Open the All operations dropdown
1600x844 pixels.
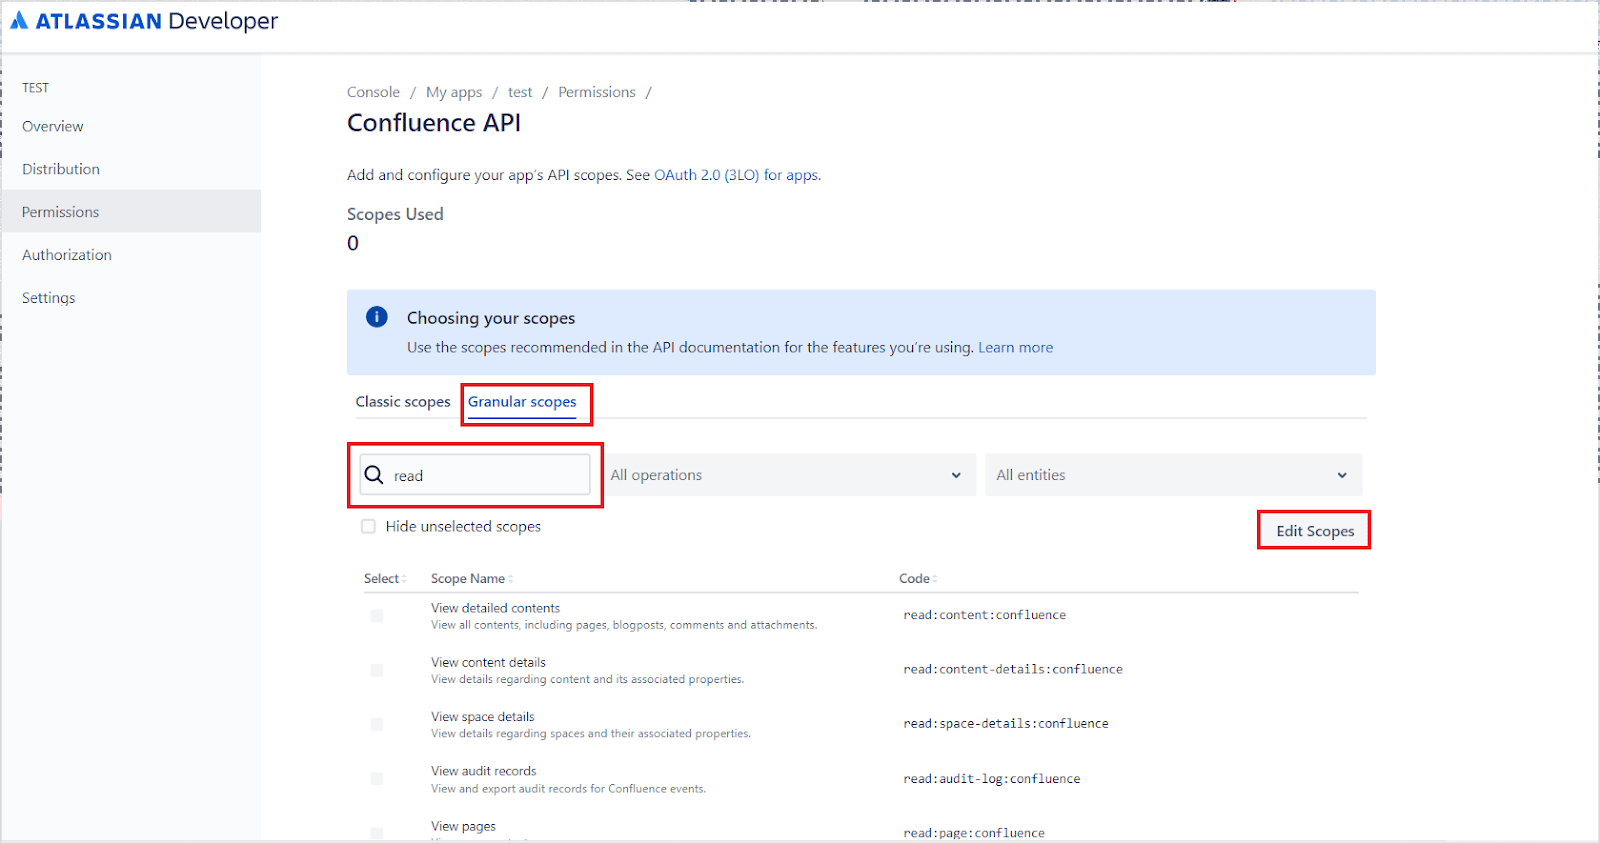pos(789,475)
